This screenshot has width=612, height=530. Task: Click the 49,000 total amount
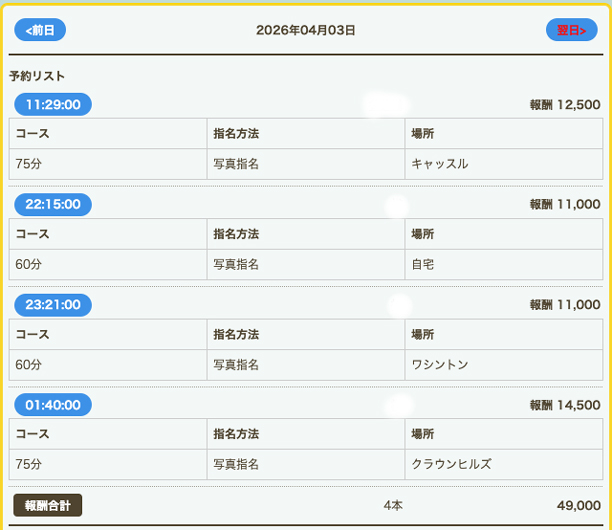tap(578, 506)
